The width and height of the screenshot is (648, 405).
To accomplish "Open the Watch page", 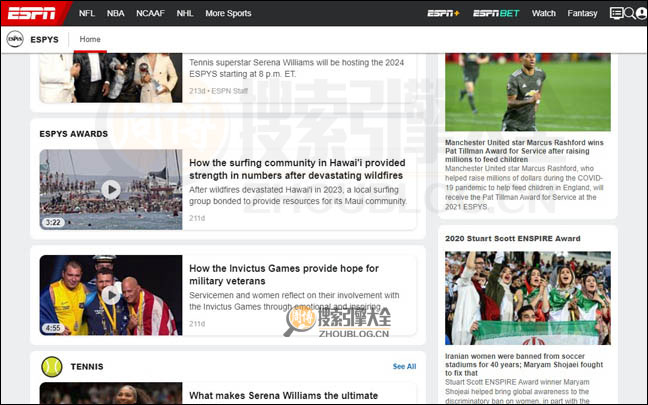I will 543,13.
